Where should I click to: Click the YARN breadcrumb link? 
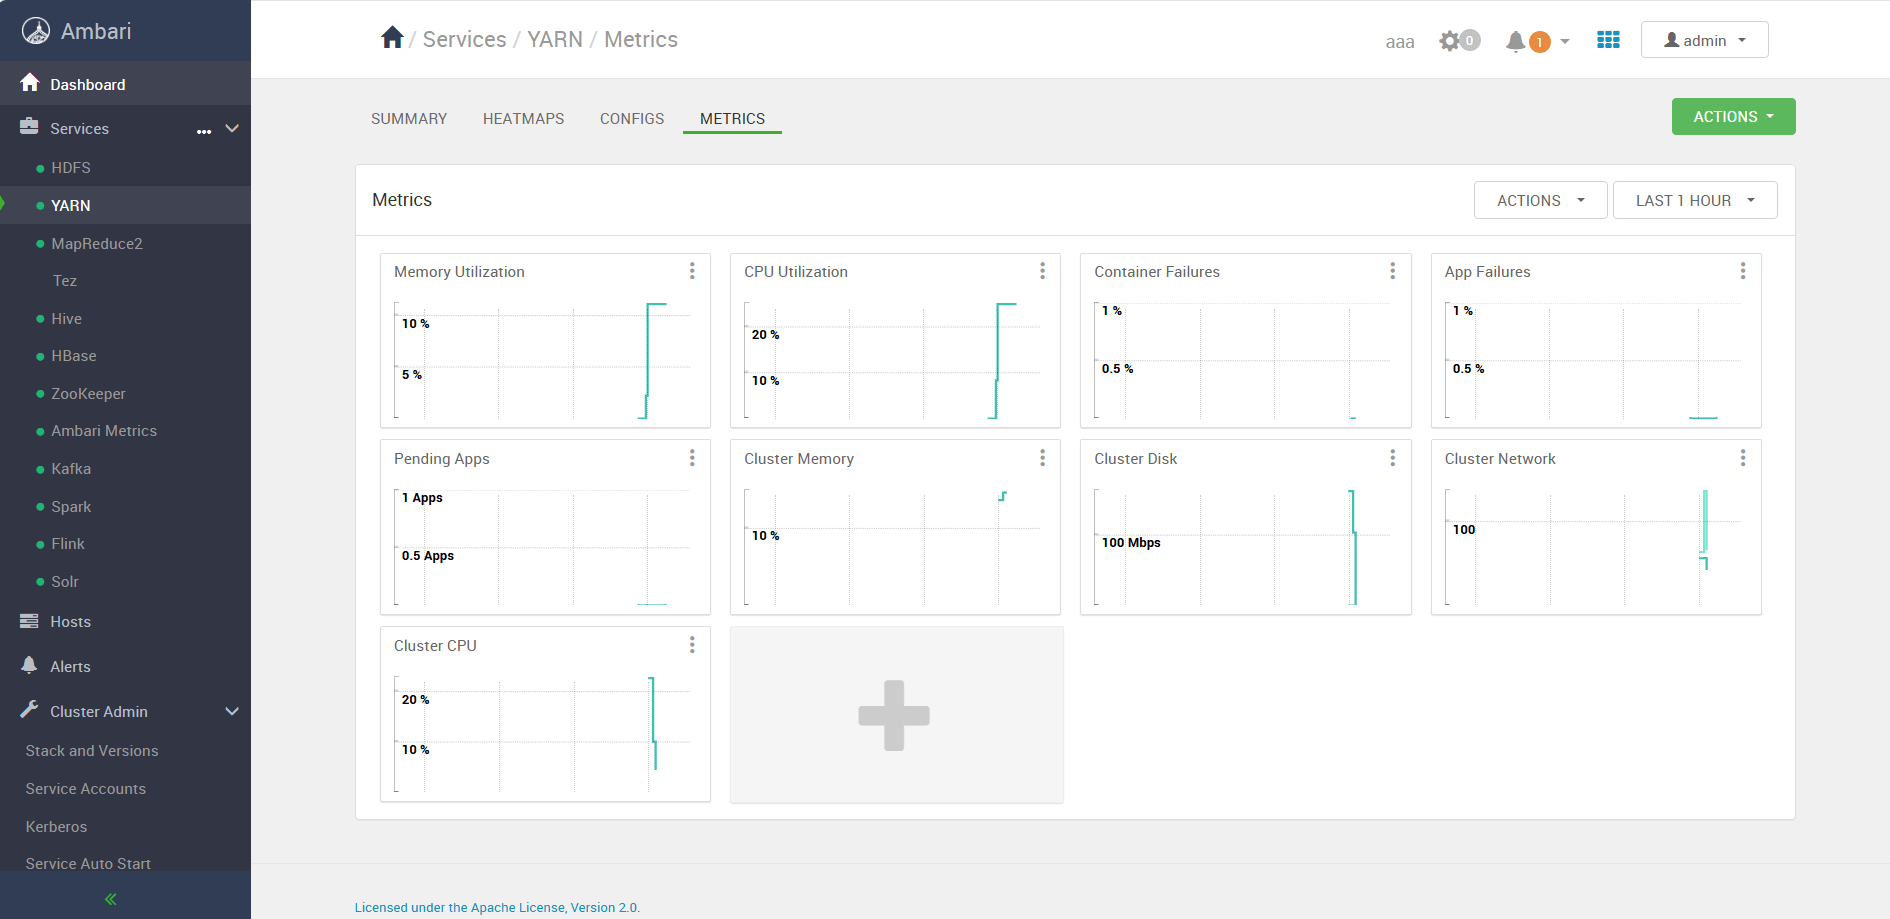[x=555, y=39]
